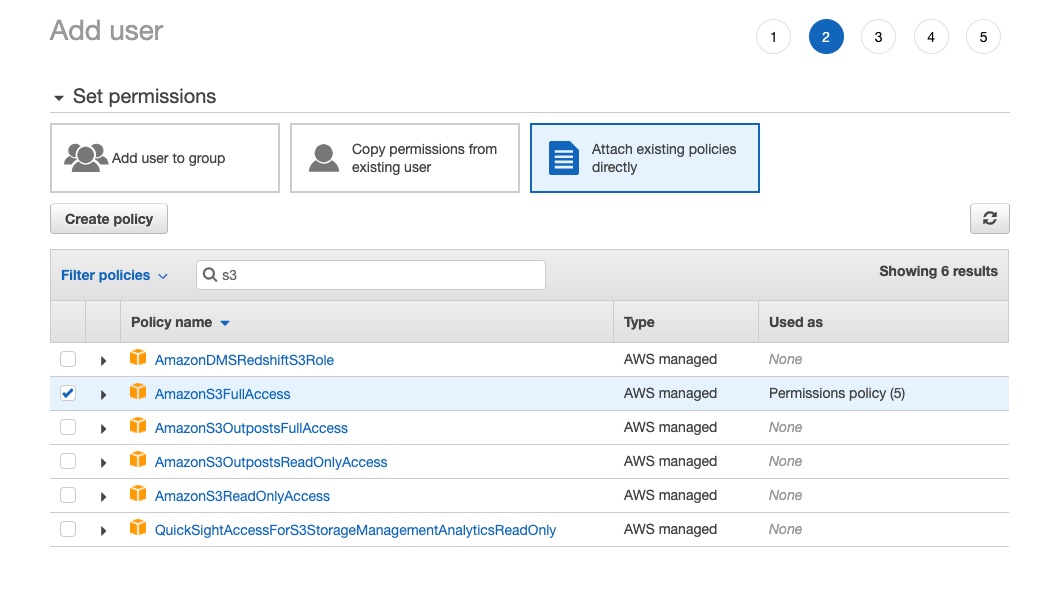
Task: Jump to wizard step 3
Action: pos(878,37)
